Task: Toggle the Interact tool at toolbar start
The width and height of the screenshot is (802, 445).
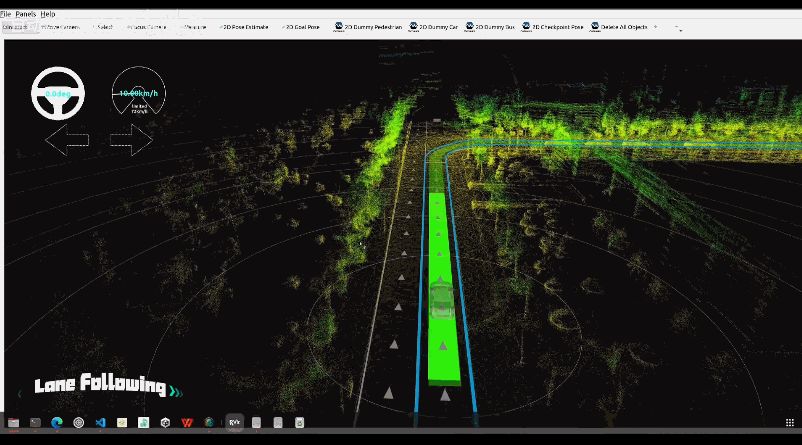Action: point(16,27)
